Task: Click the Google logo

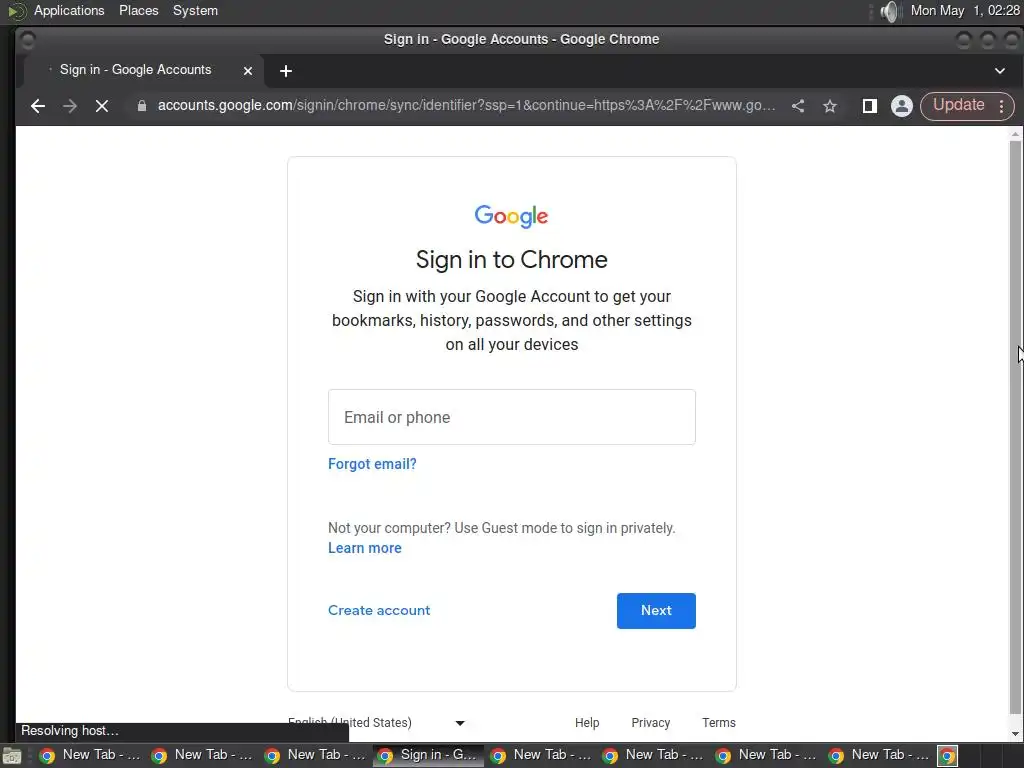Action: (x=511, y=216)
